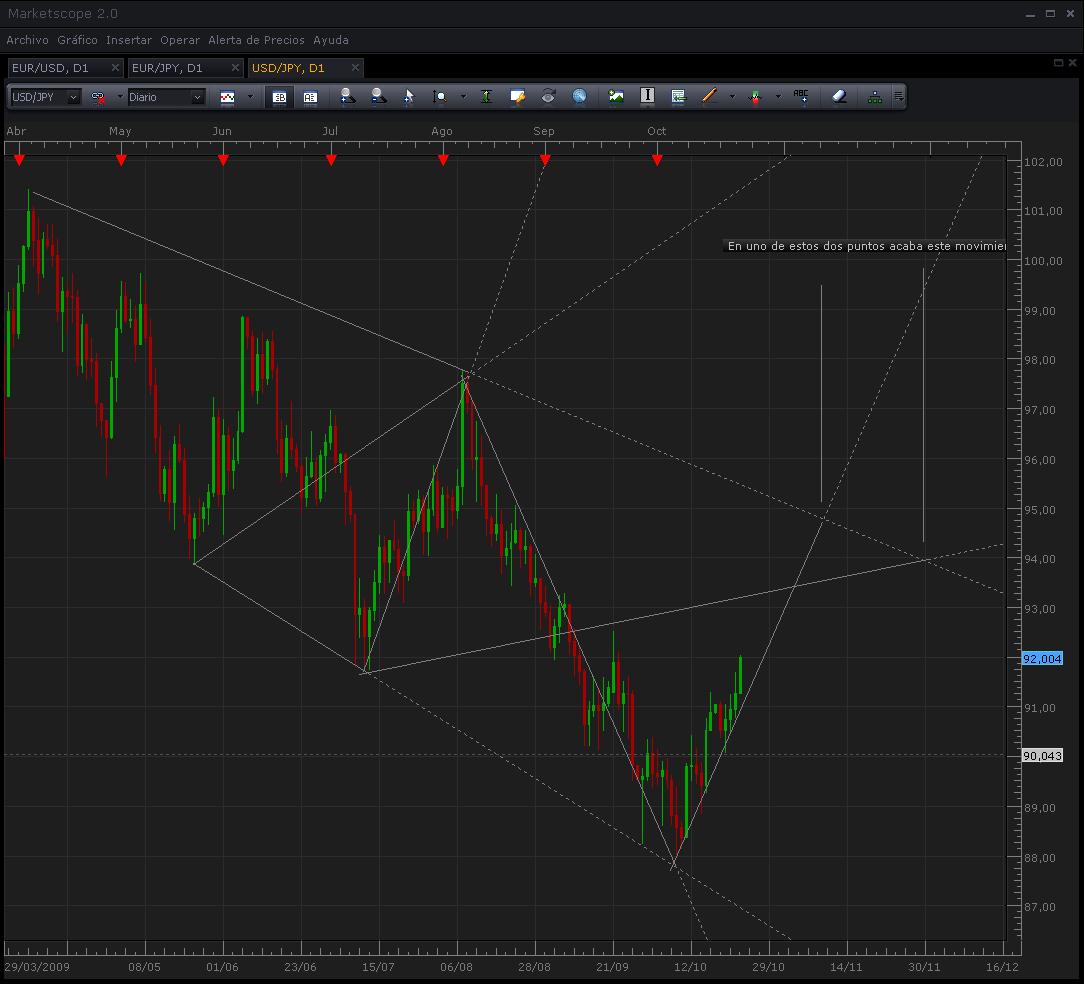Click the data table green arrow icon
The width and height of the screenshot is (1085, 987).
point(678,97)
